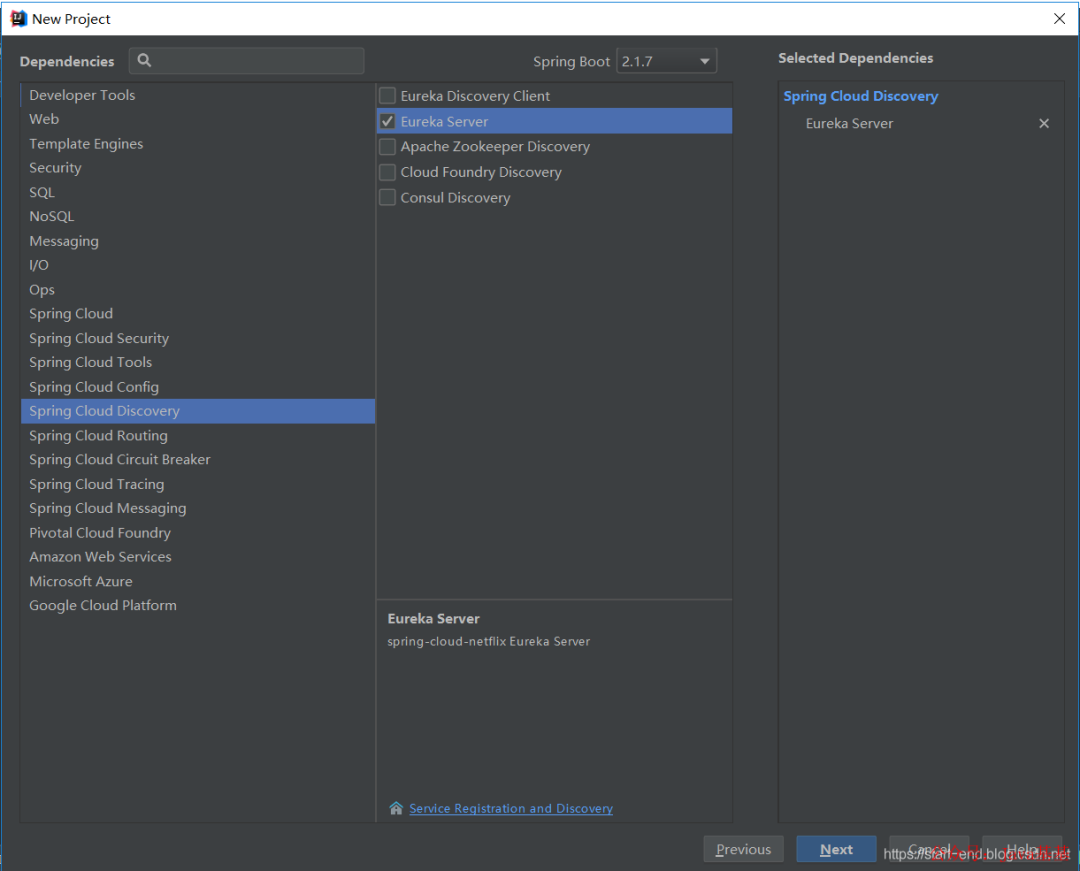Enable the Consul Discovery checkbox
The height and width of the screenshot is (871, 1080).
pos(388,198)
